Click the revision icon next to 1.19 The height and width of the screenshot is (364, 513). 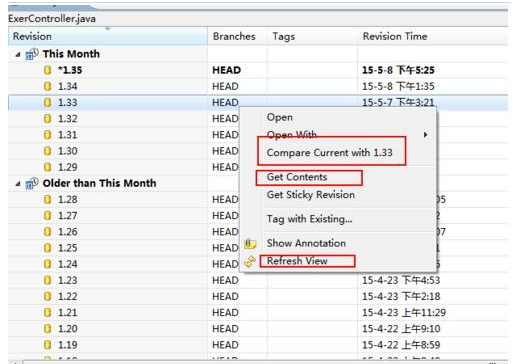[x=48, y=345]
